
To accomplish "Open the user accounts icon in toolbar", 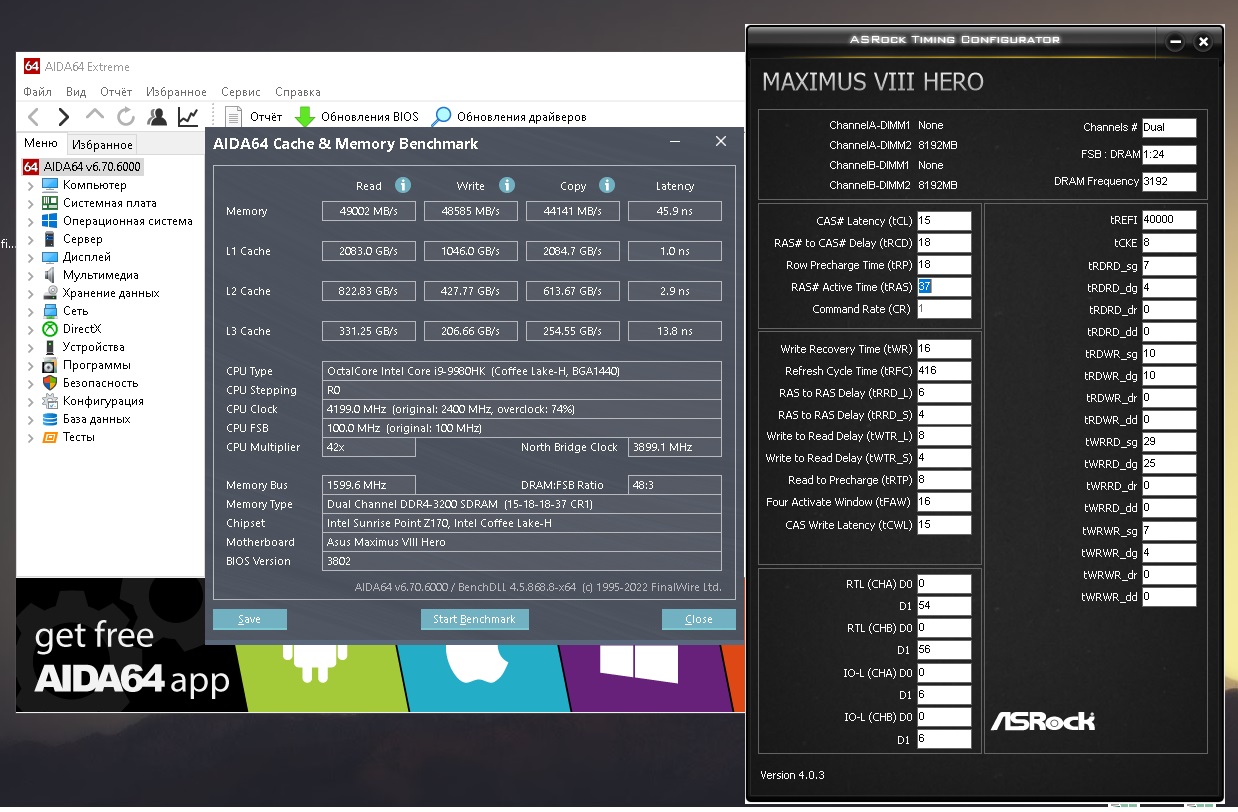I will (157, 117).
